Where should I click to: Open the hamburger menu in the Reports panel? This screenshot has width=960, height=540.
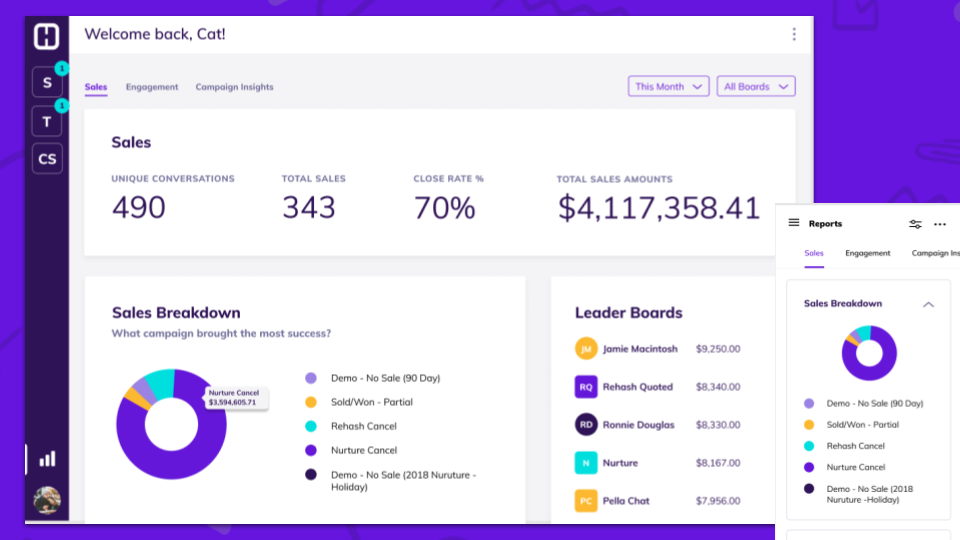tap(793, 223)
